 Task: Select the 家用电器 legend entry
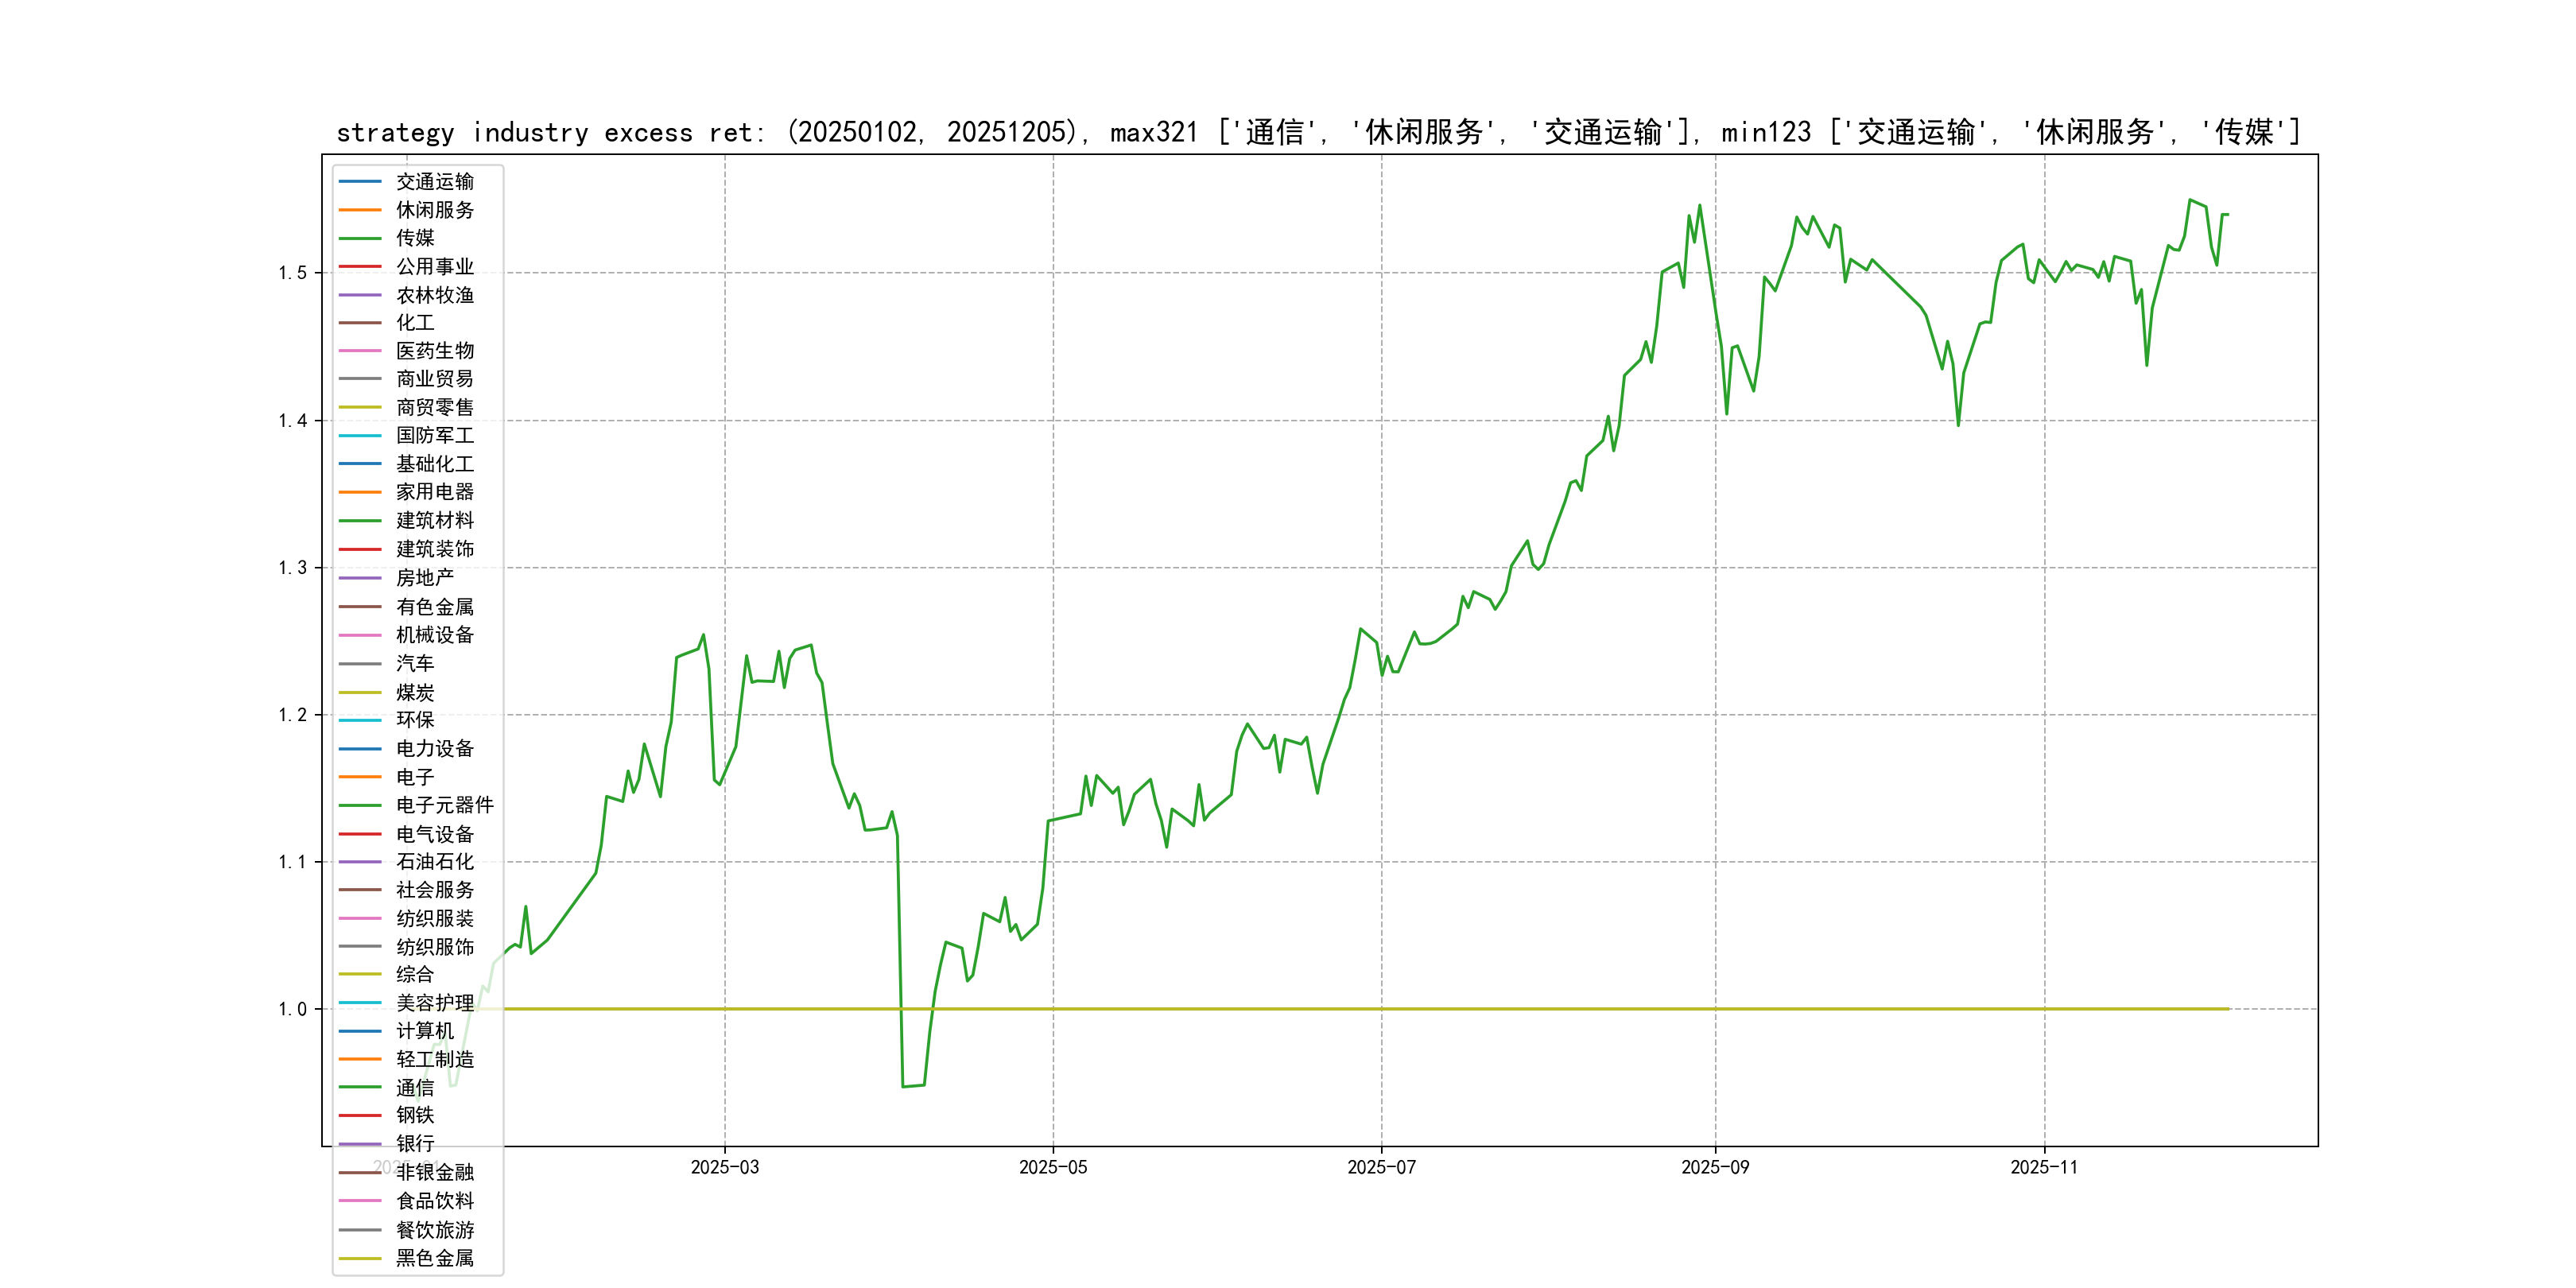click(434, 492)
